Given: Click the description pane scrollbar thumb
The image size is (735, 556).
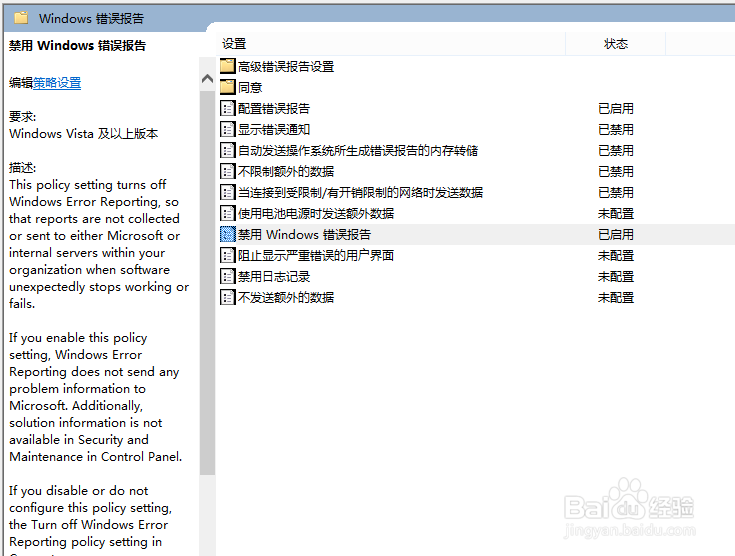Looking at the screenshot, I should pyautogui.click(x=207, y=283).
